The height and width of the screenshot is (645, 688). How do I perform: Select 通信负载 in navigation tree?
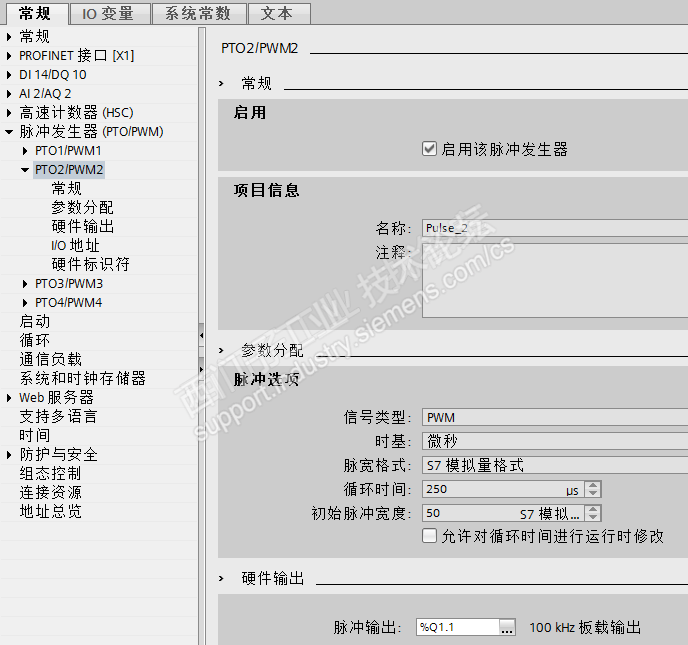[x=50, y=359]
